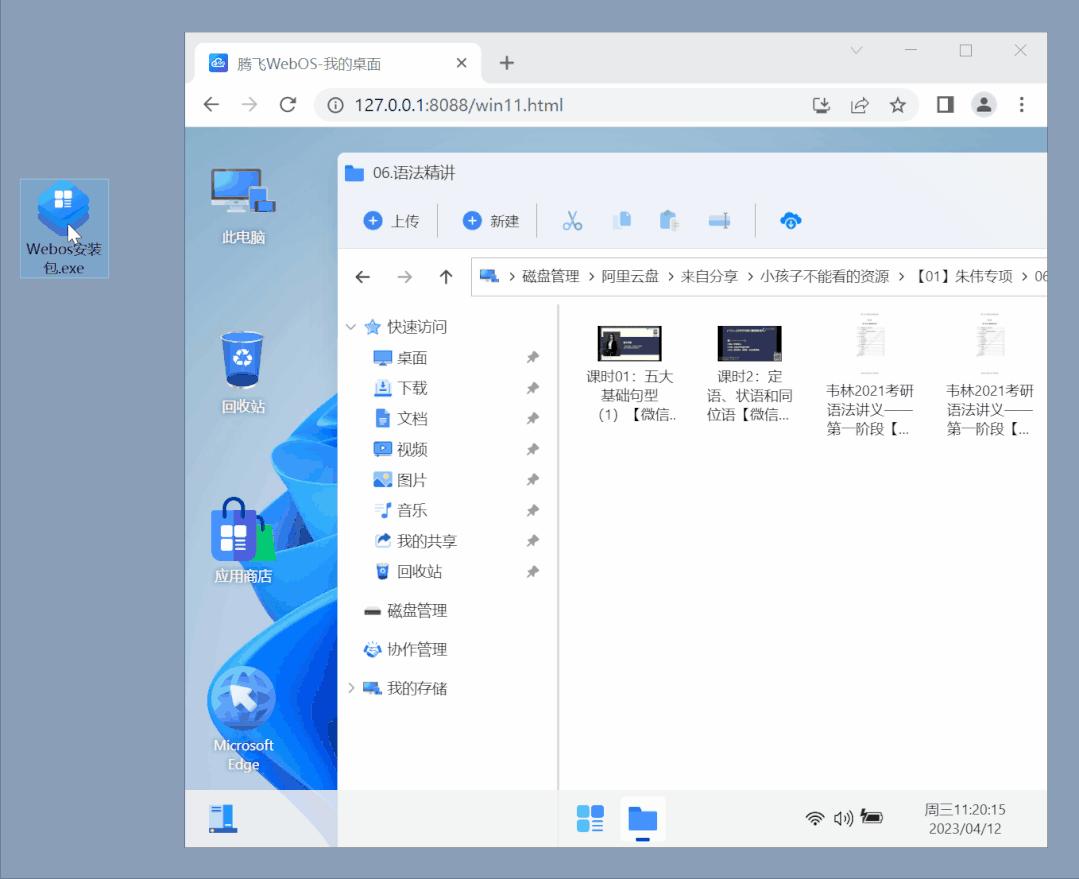
Task: Click the cloud download icon in the toolbar
Action: click(790, 220)
